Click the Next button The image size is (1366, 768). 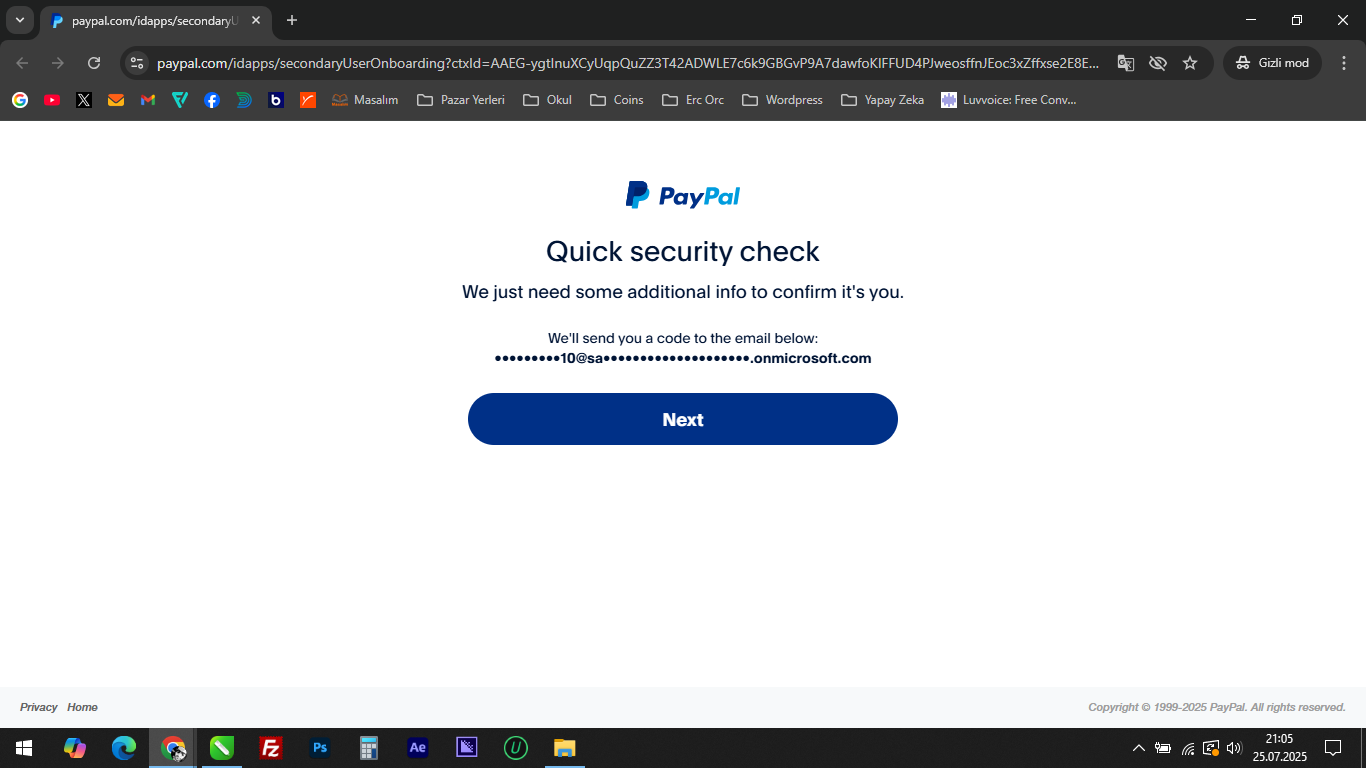683,419
